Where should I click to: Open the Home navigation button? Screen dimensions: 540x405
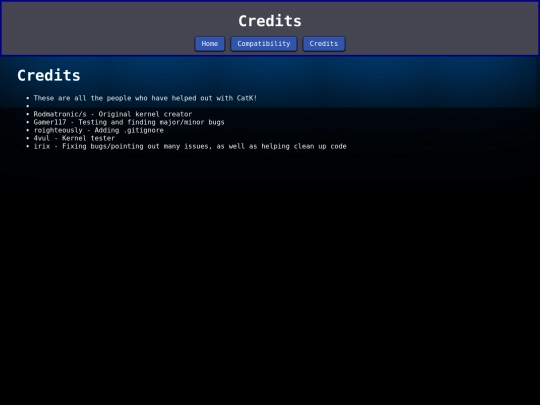(x=209, y=44)
